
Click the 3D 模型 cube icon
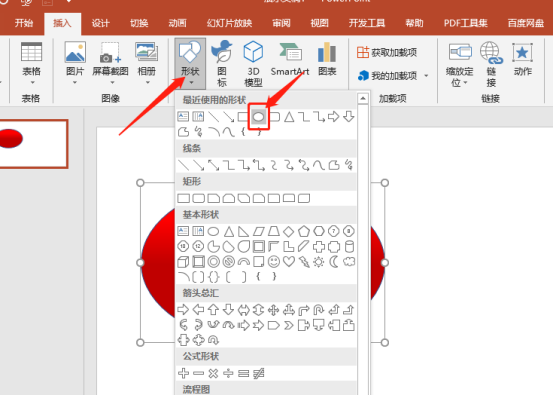pos(253,52)
